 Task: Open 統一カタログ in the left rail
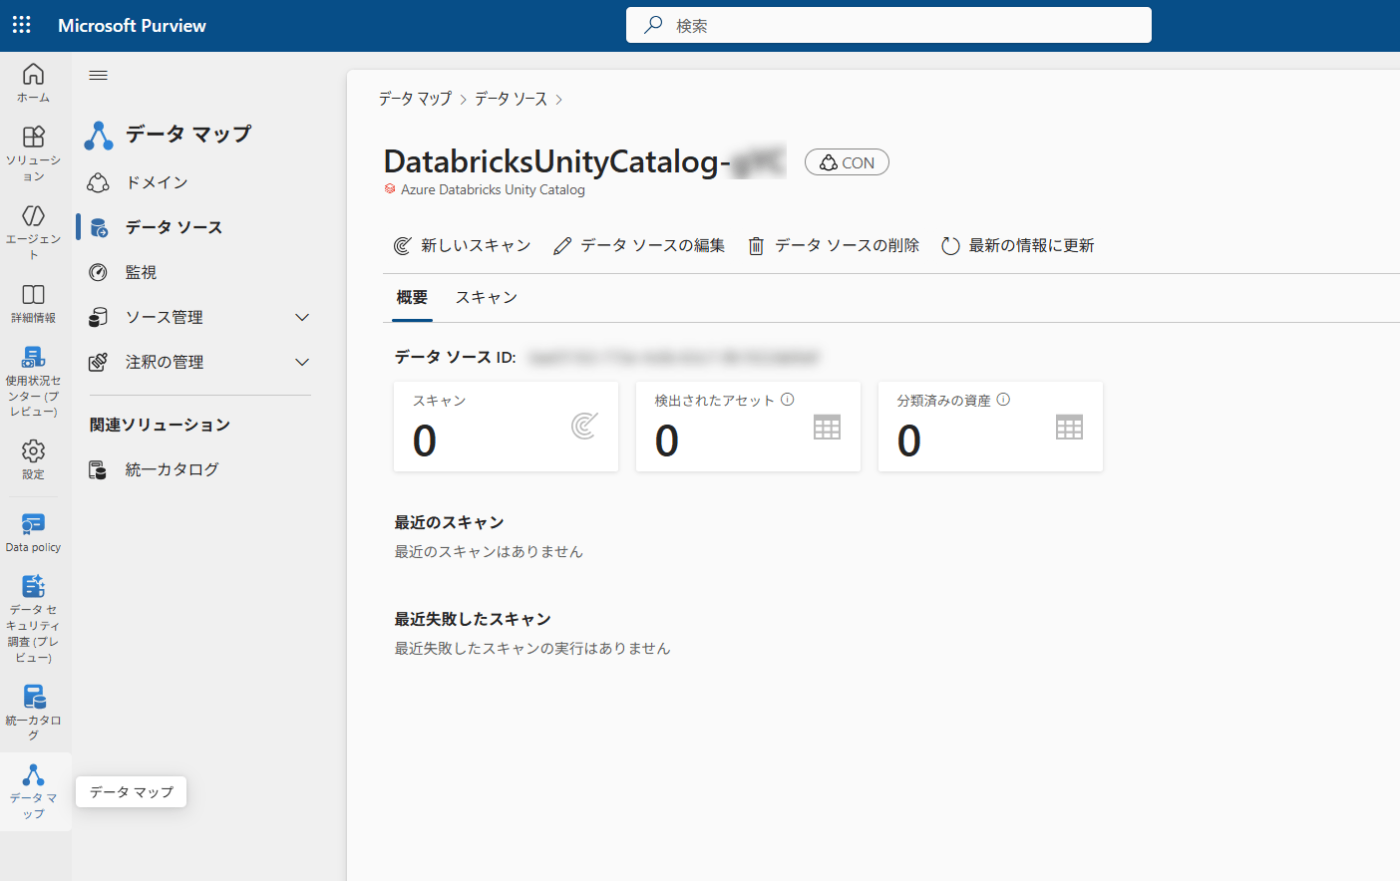pyautogui.click(x=33, y=711)
